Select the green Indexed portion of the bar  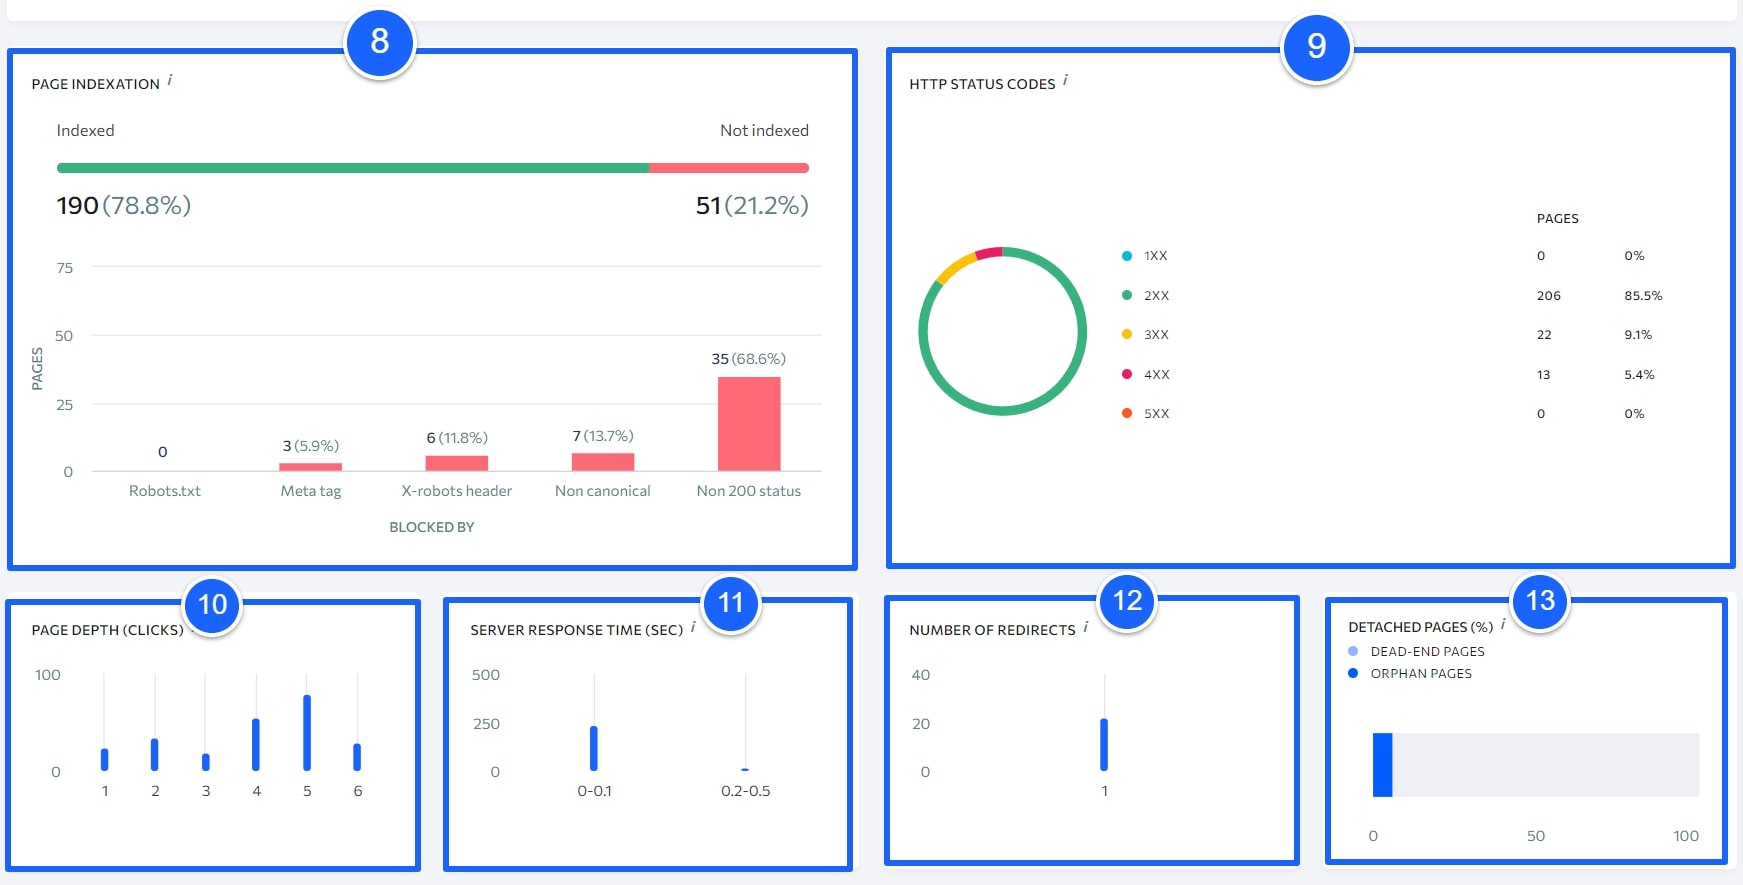pos(353,168)
